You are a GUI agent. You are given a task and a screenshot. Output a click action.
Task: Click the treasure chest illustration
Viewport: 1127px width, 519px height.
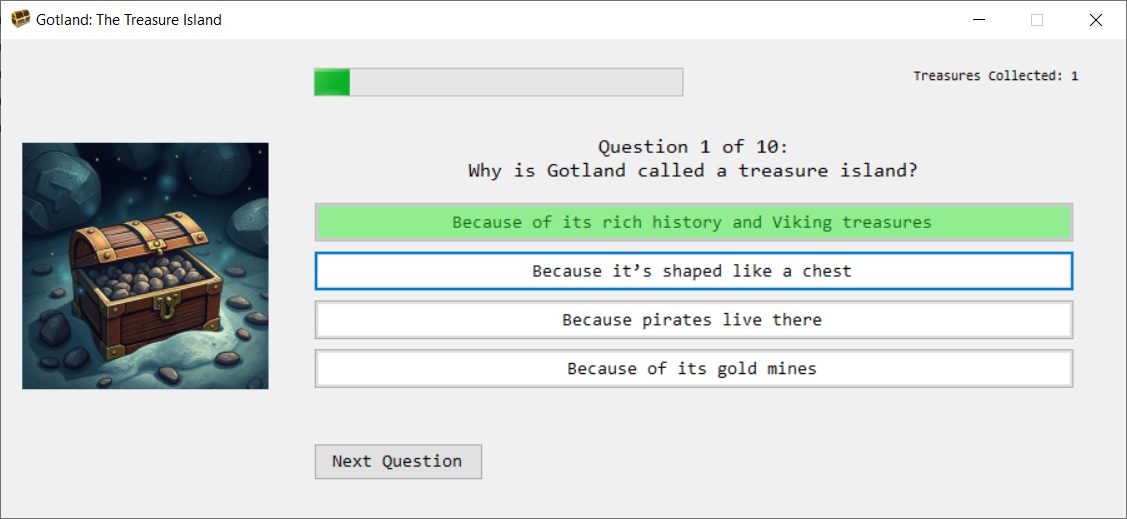coord(145,265)
